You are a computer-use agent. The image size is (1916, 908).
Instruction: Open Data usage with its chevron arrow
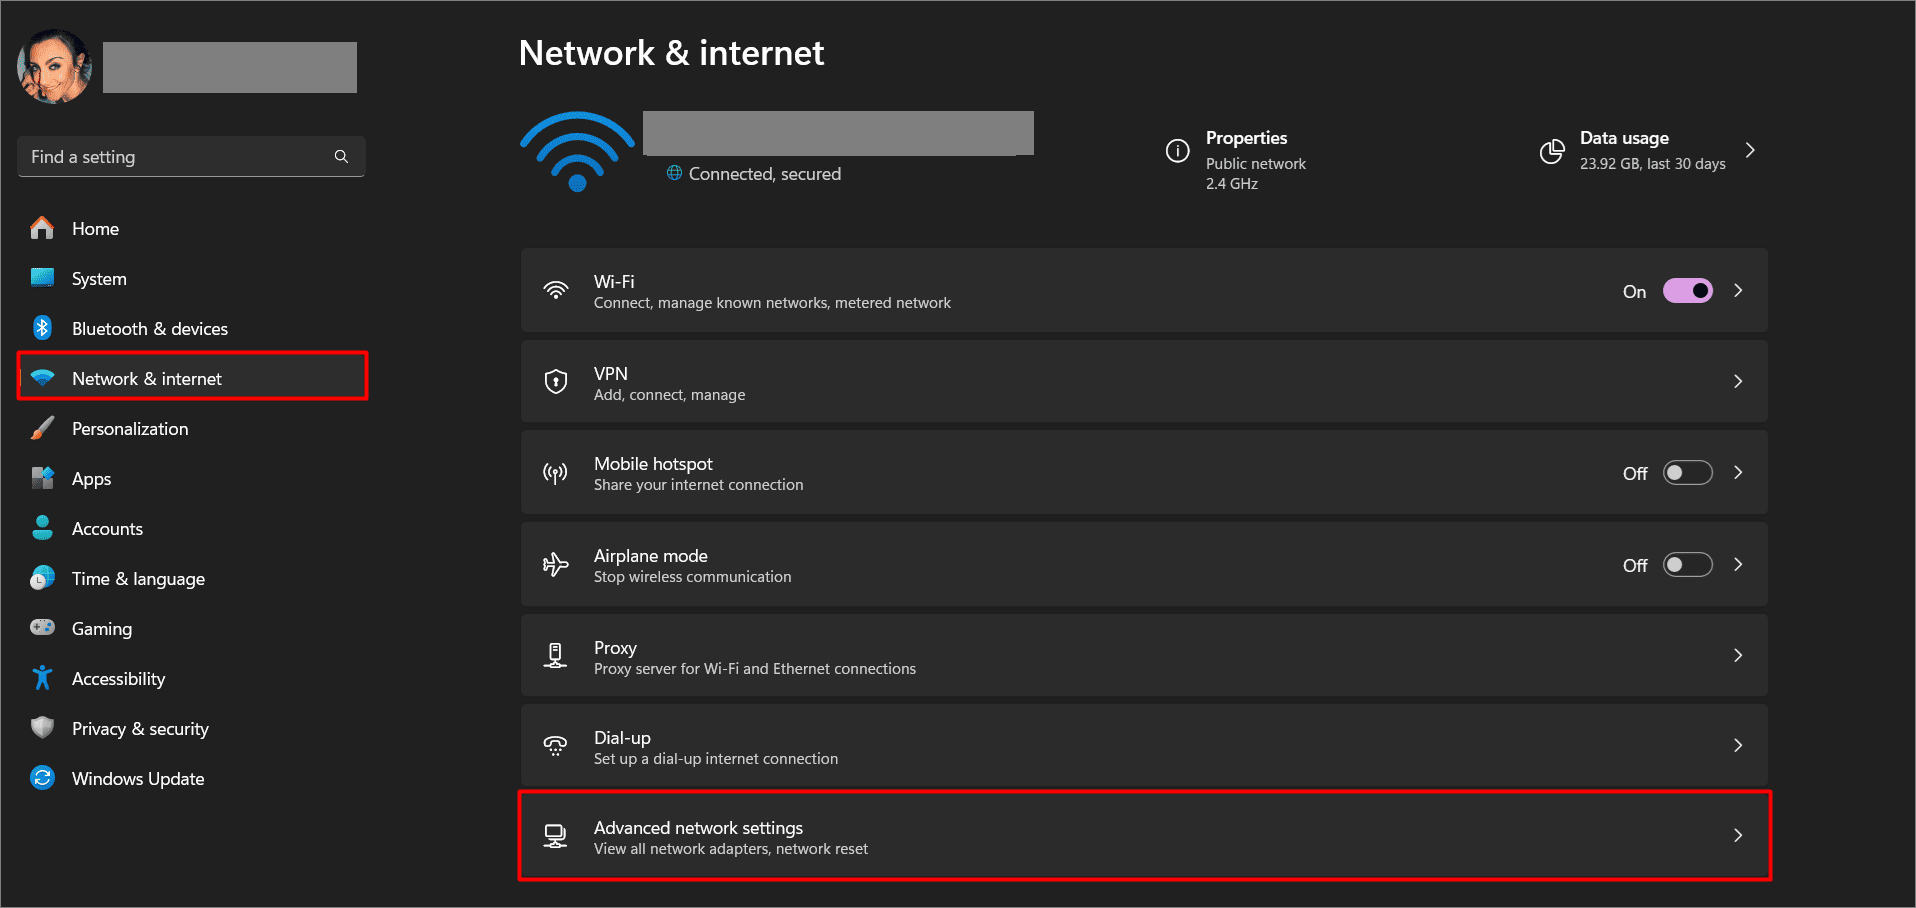point(1751,150)
